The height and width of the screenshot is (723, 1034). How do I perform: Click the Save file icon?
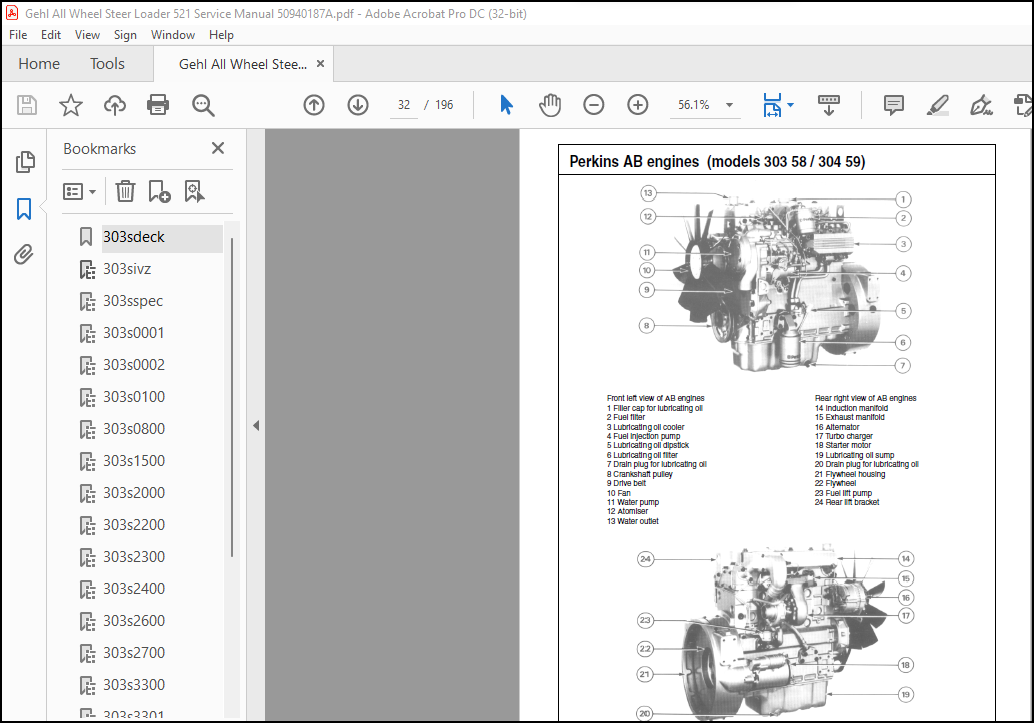click(27, 105)
